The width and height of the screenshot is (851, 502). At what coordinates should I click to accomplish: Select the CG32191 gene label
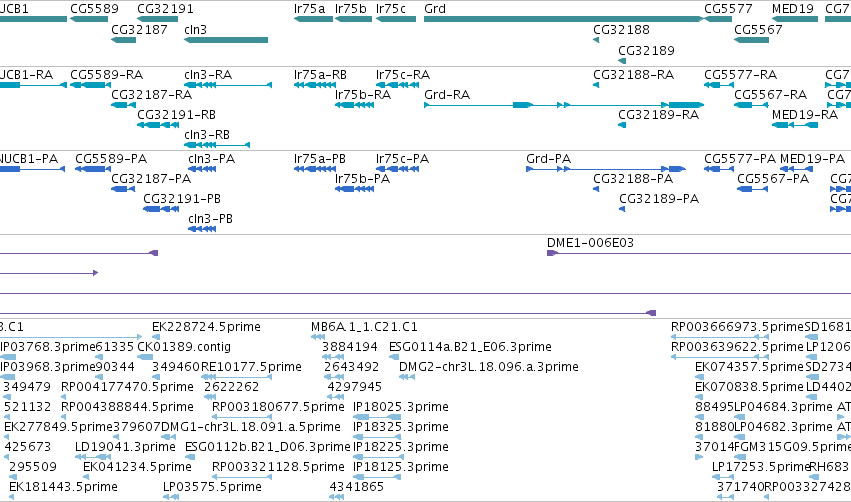165,9
